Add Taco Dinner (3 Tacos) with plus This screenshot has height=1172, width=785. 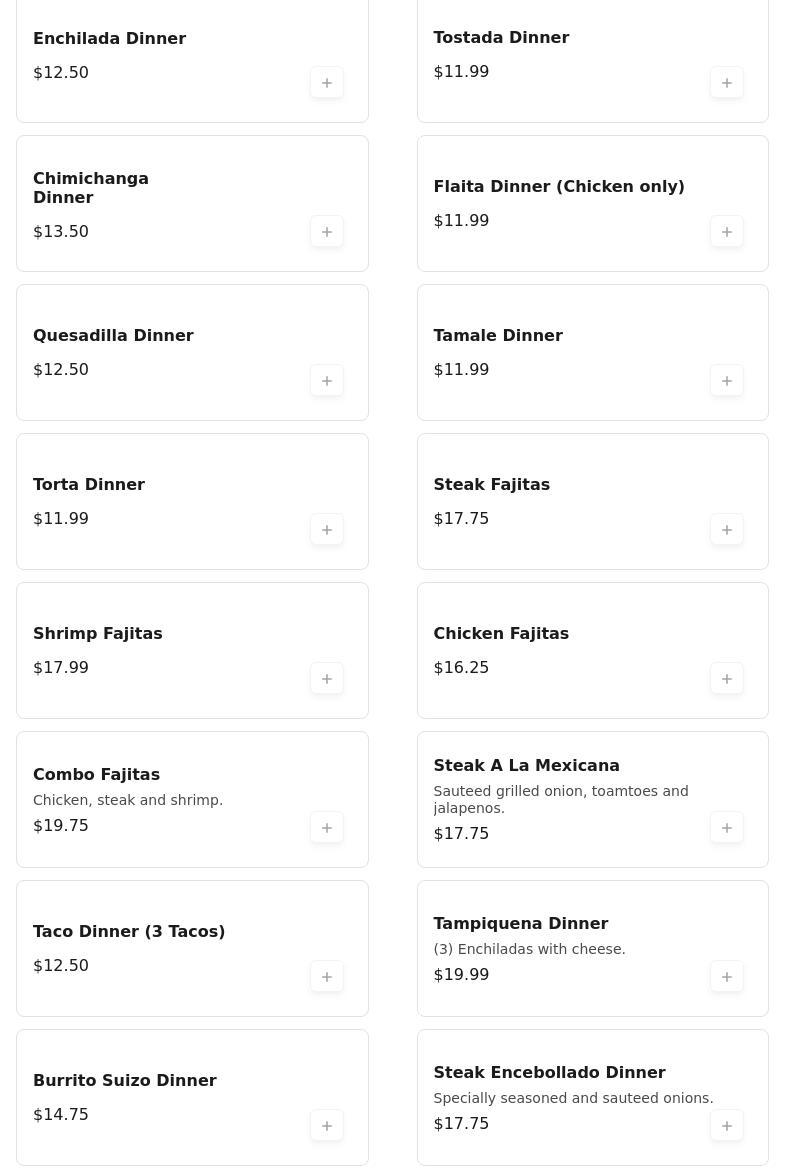coord(327,977)
